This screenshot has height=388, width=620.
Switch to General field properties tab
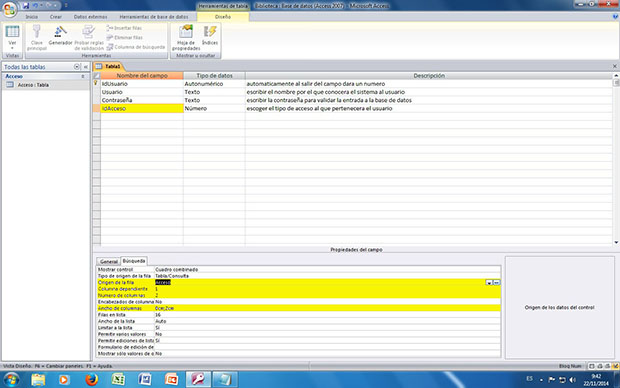[108, 261]
